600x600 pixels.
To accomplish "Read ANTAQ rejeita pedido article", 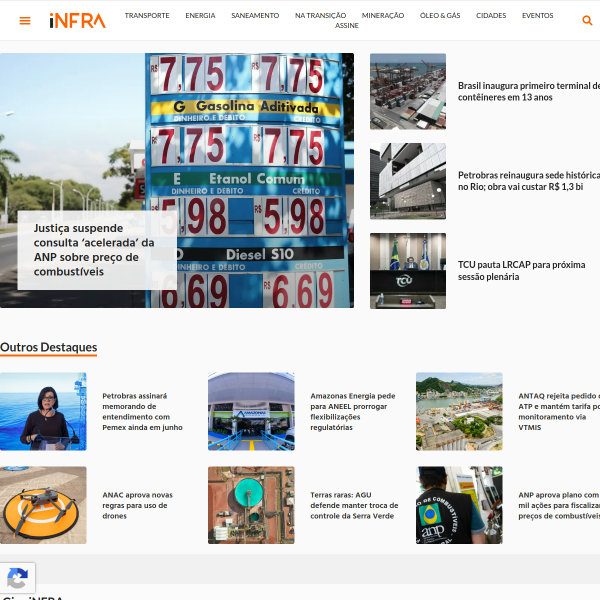I will [559, 411].
